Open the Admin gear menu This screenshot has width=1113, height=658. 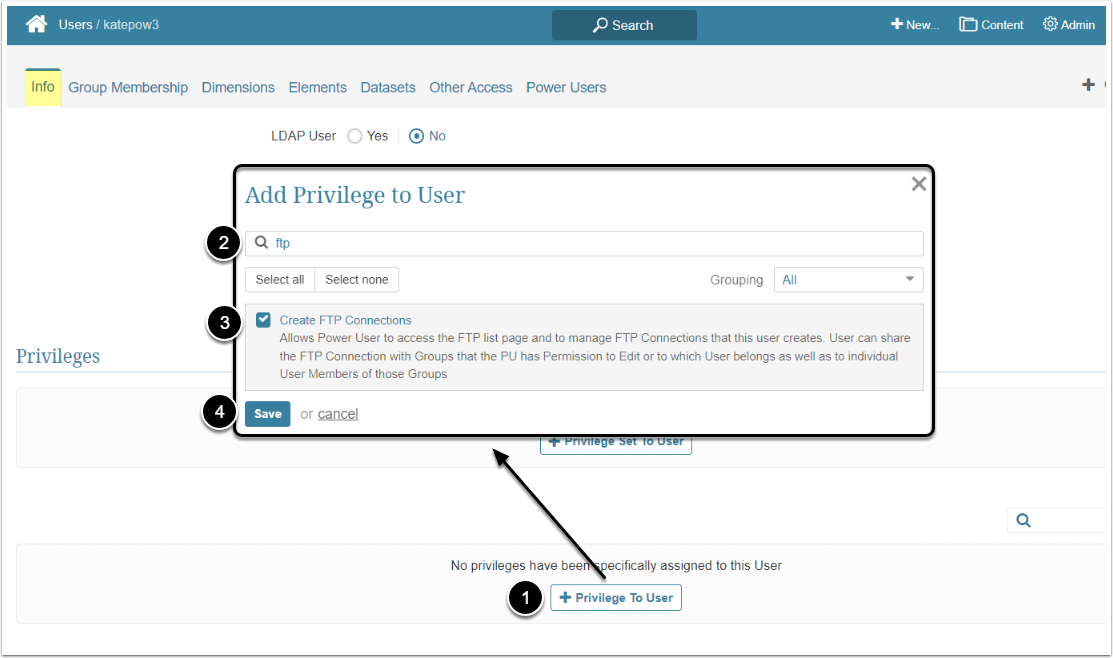(x=1068, y=25)
